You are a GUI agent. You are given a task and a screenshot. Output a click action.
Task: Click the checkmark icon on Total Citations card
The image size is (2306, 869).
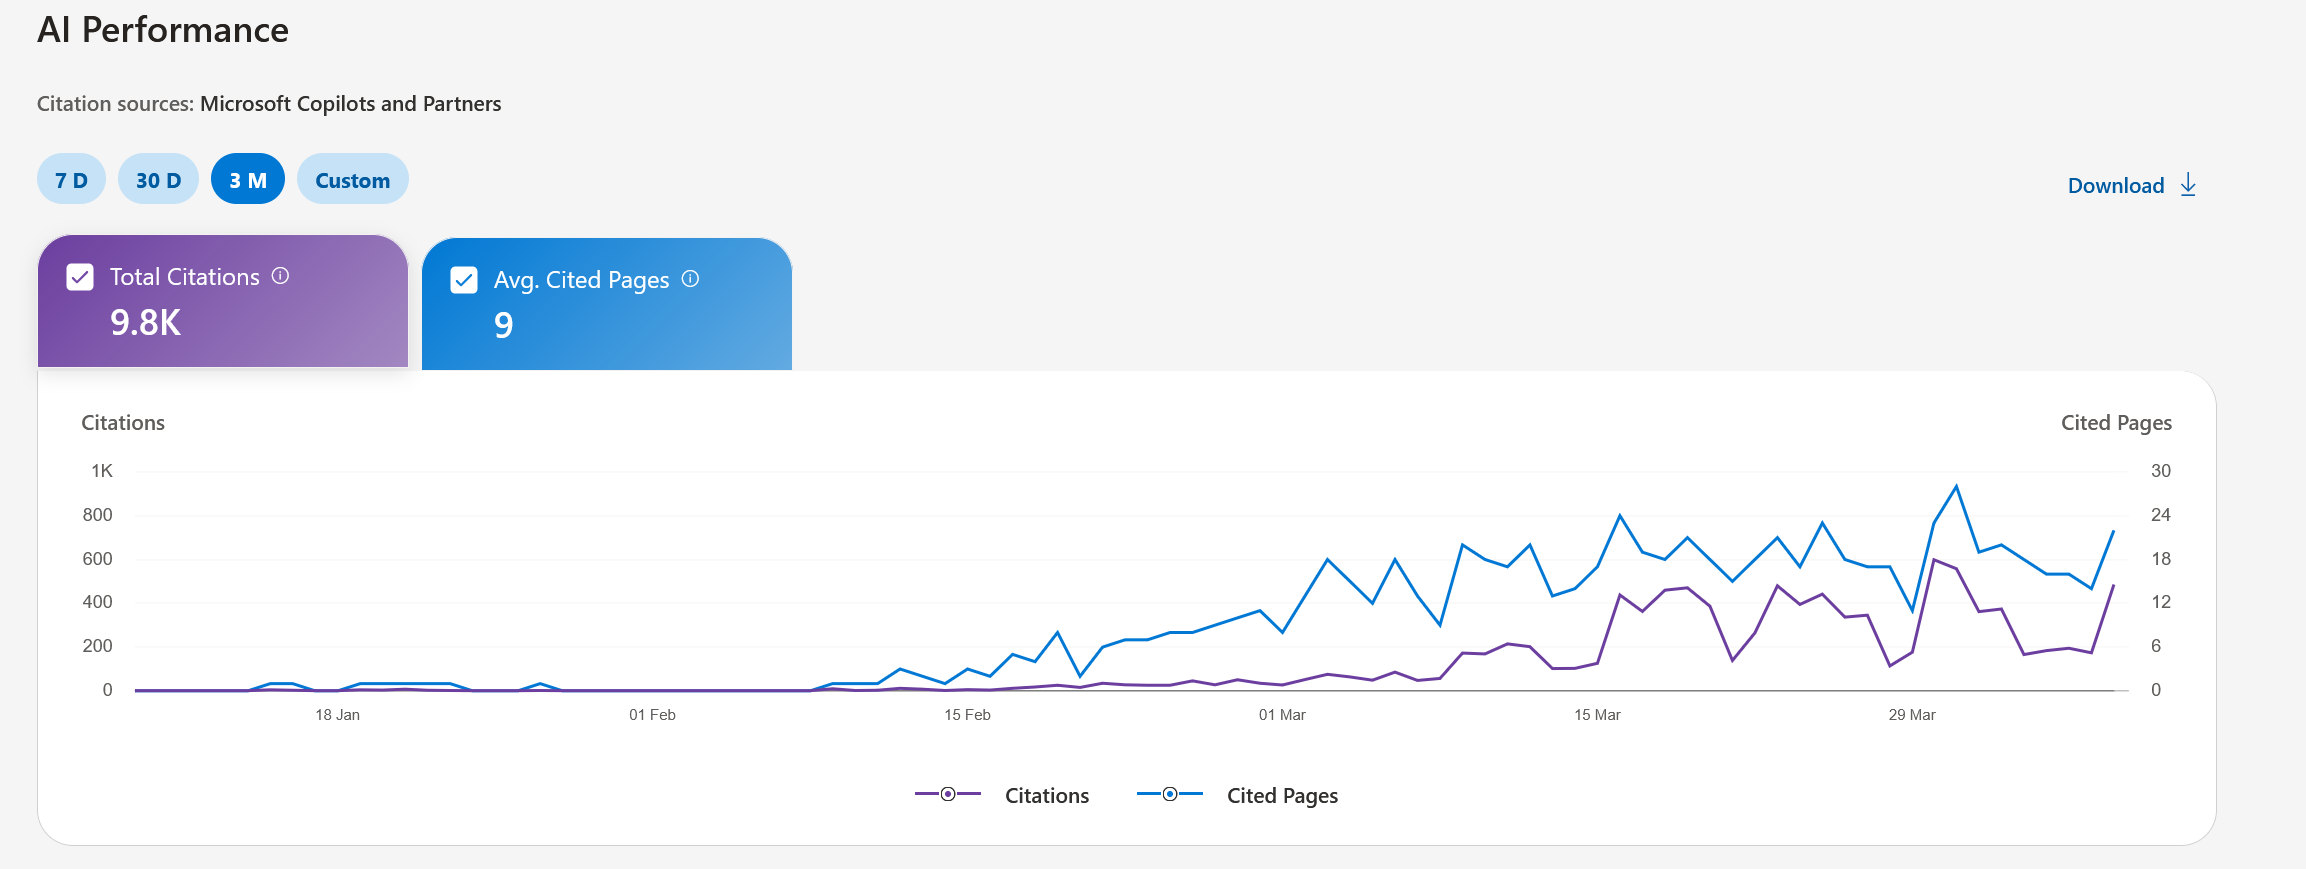(x=79, y=277)
